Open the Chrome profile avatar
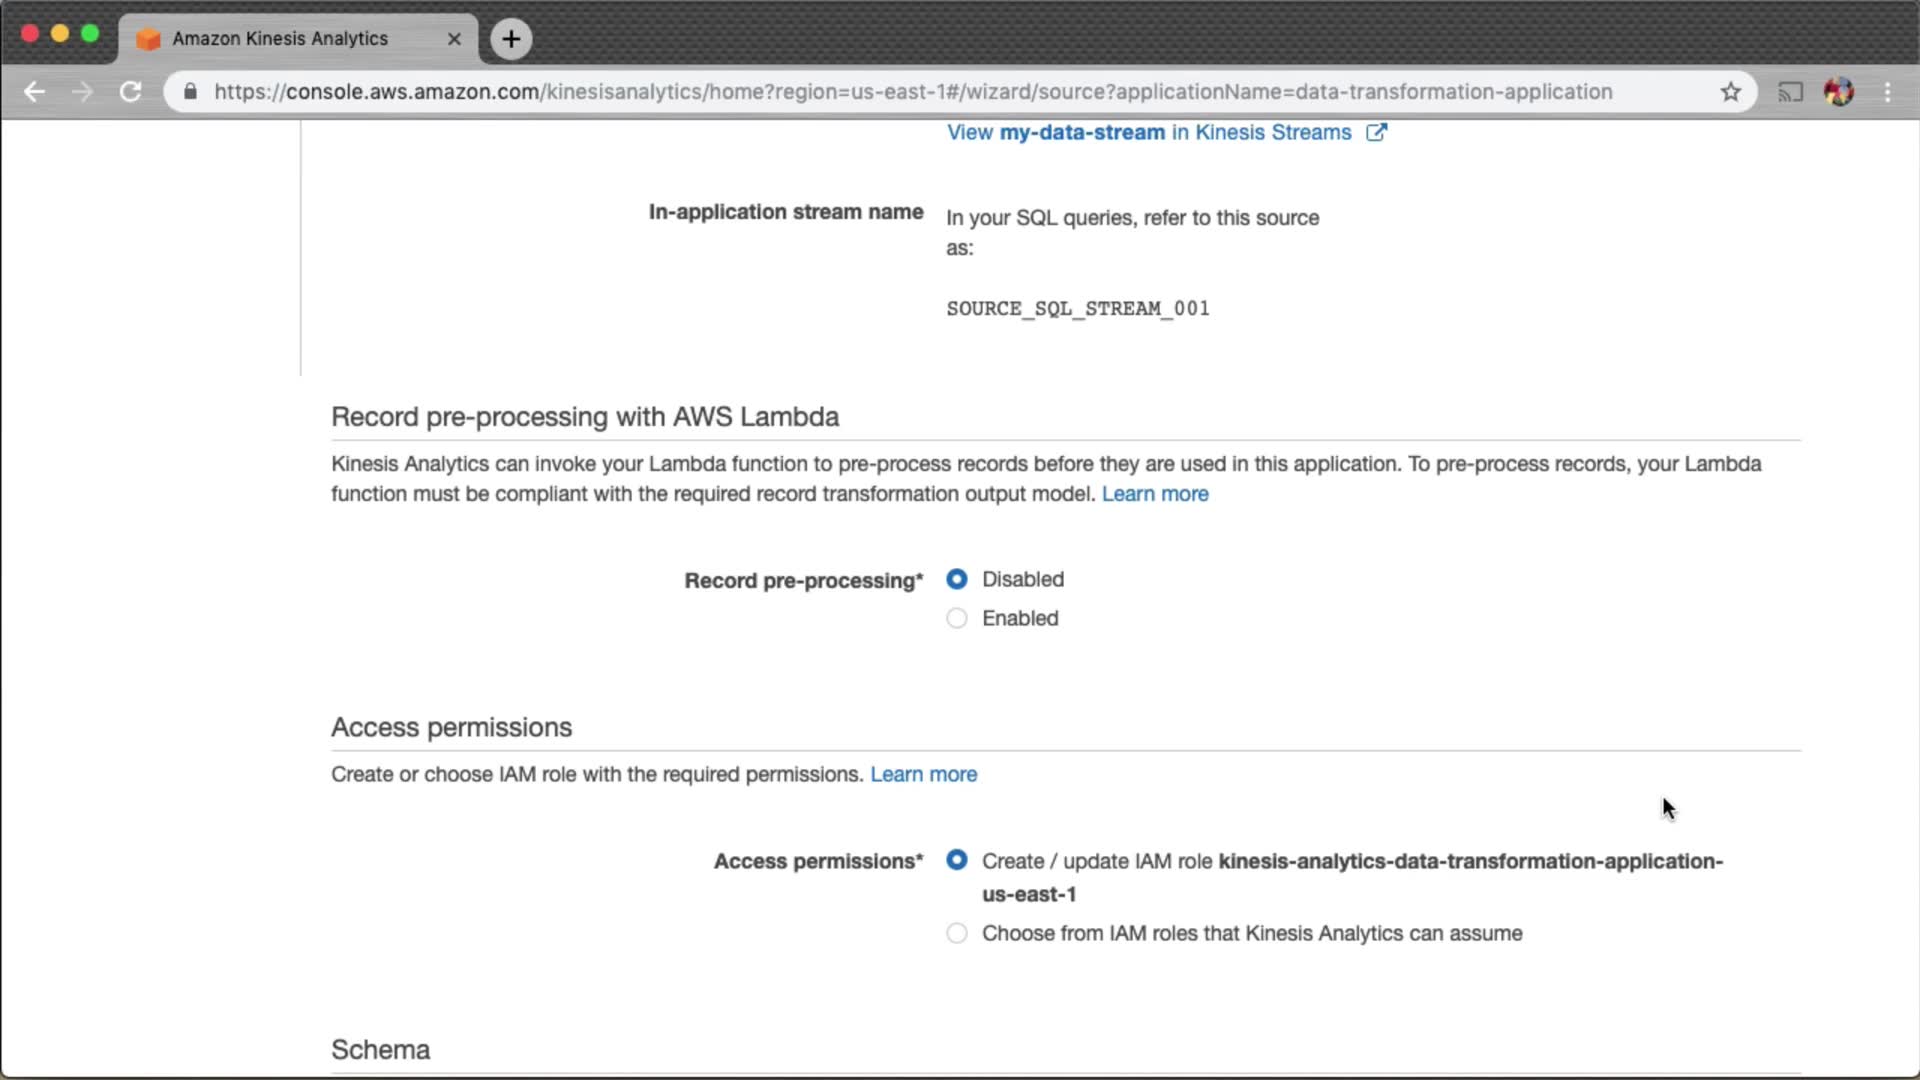This screenshot has height=1080, width=1920. [1839, 92]
